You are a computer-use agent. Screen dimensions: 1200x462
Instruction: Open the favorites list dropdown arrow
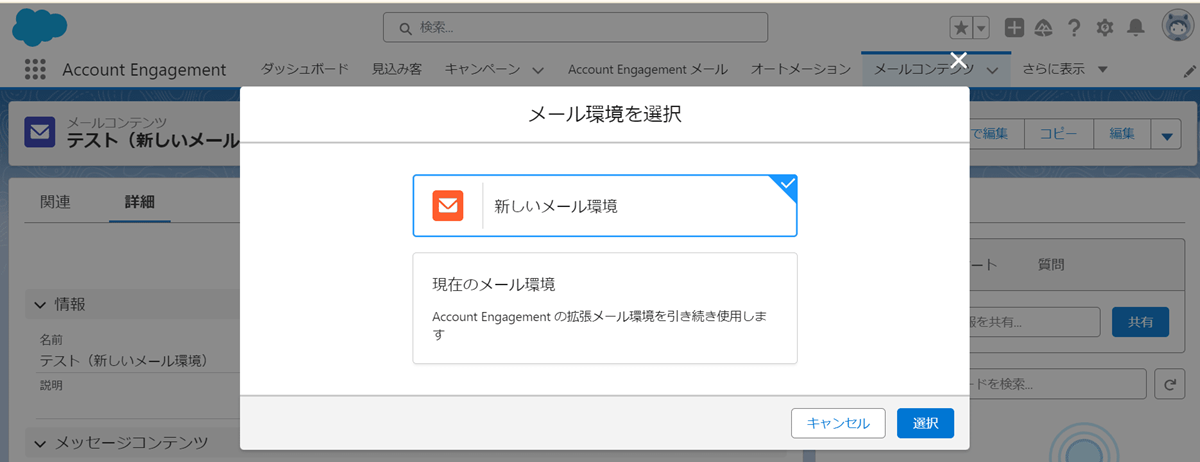tap(980, 28)
